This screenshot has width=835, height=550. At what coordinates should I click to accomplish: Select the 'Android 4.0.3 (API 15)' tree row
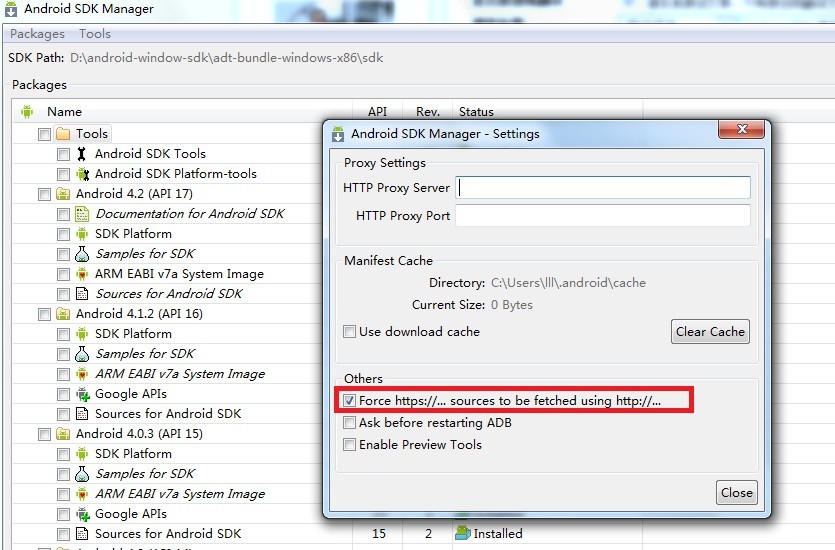[139, 434]
